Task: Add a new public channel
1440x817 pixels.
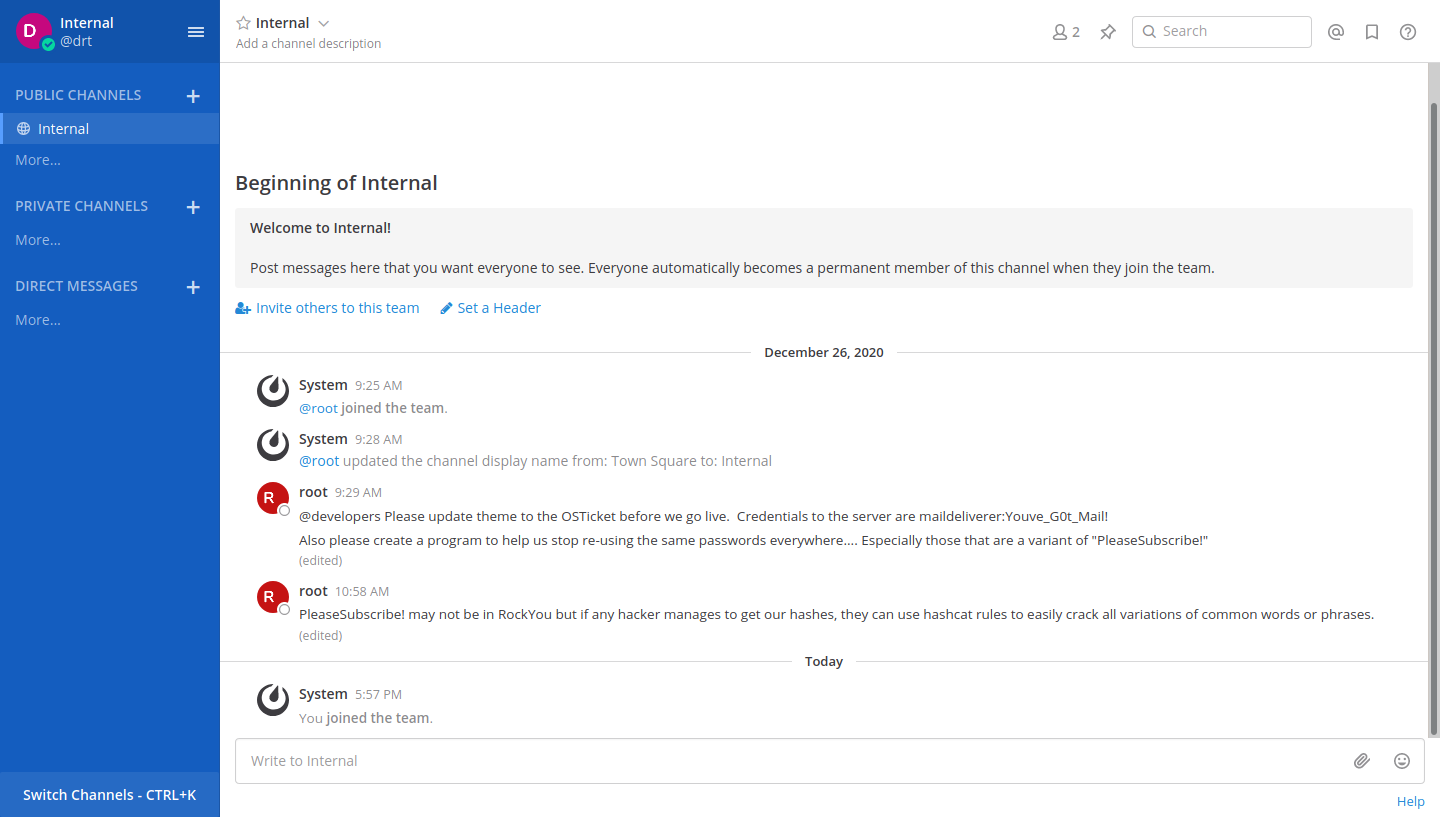Action: (193, 96)
